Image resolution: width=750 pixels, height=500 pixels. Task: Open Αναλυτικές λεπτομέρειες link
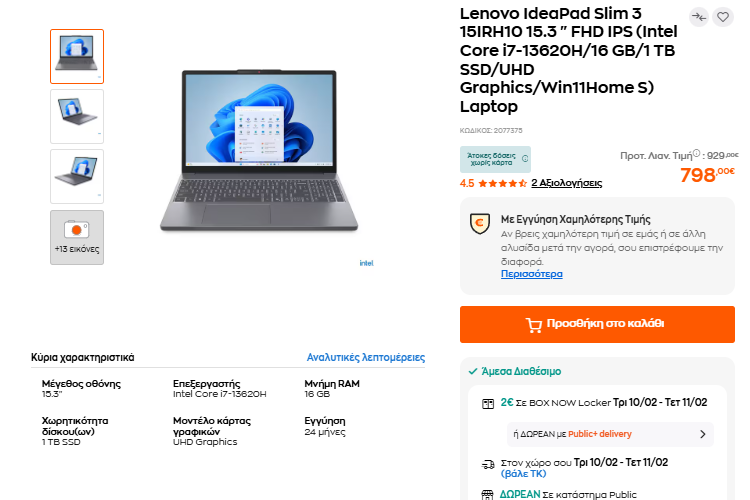[366, 357]
